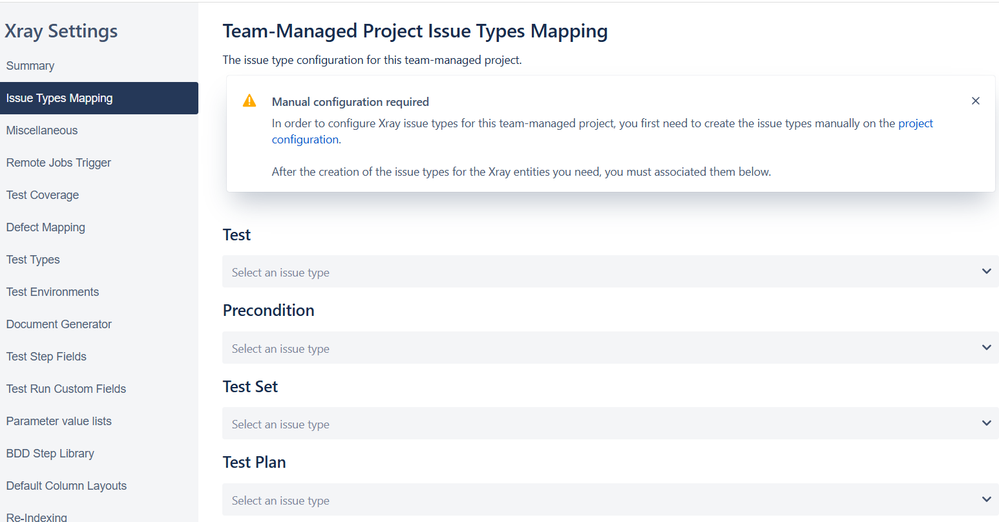Click the Manual configuration required heading

350,102
